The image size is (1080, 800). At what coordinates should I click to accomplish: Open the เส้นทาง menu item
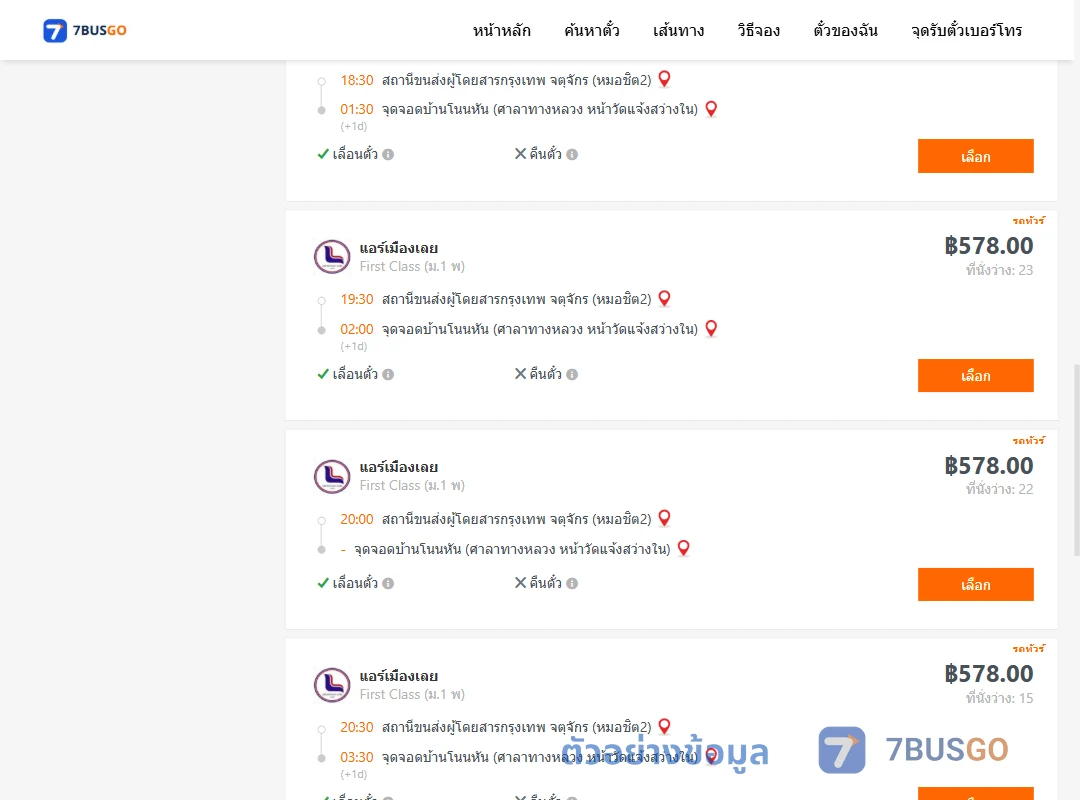678,30
